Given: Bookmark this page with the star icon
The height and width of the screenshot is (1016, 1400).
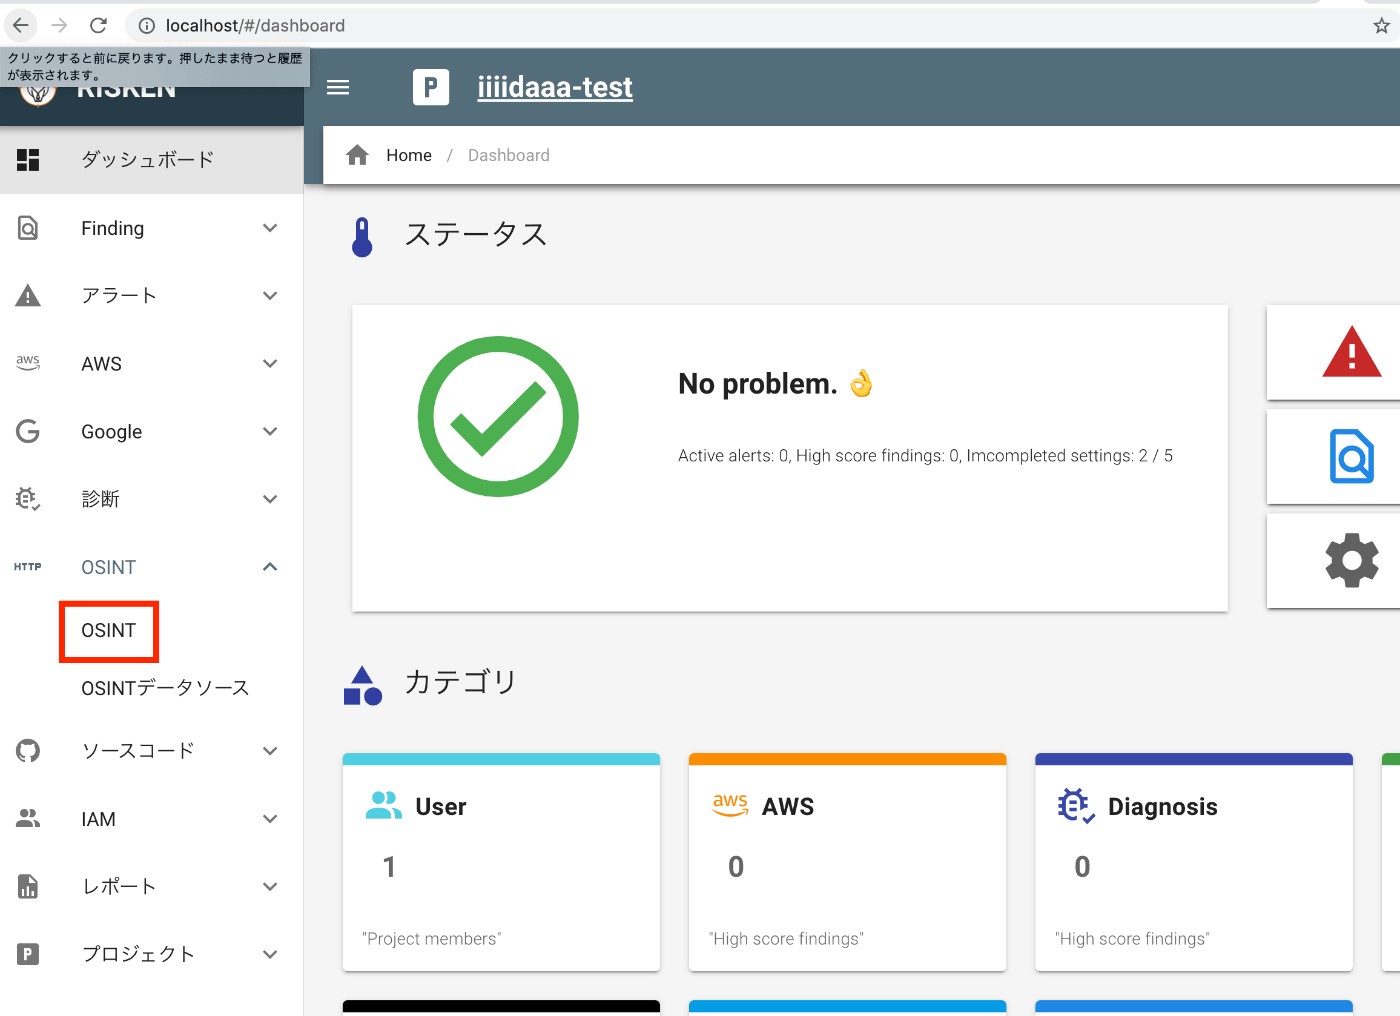Looking at the screenshot, I should (x=1381, y=26).
